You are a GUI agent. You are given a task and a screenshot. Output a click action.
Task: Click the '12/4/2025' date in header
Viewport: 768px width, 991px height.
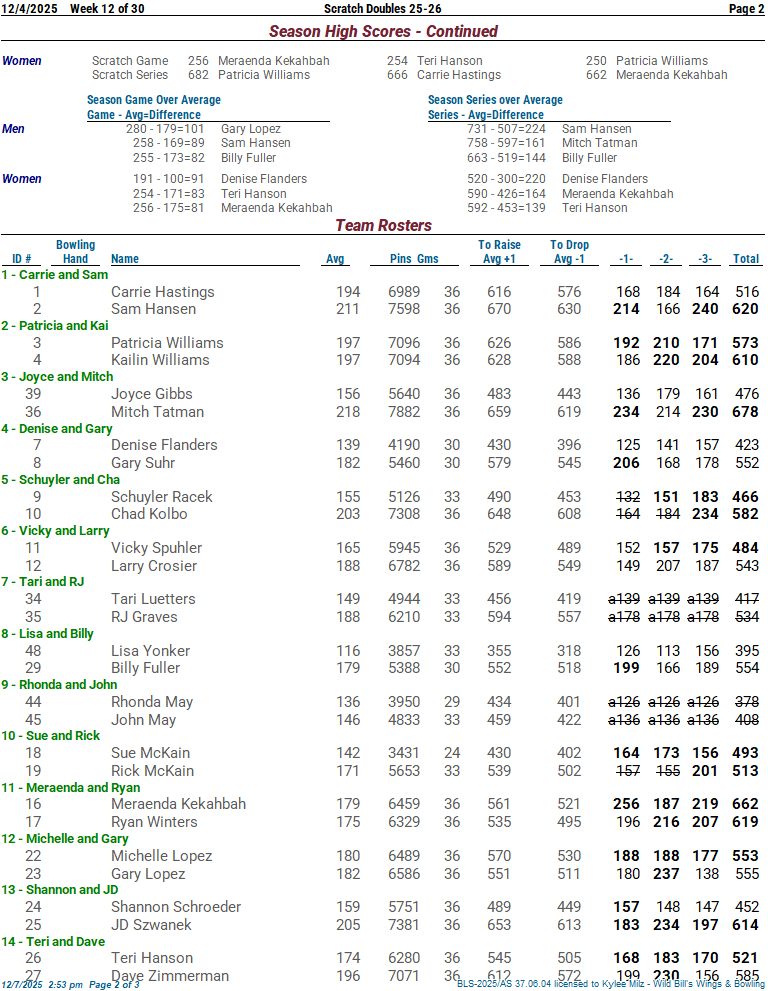29,8
